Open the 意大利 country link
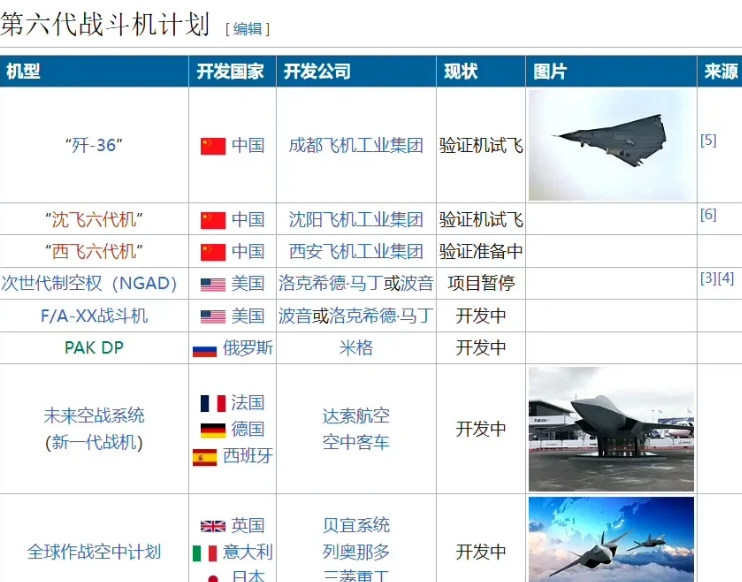This screenshot has width=742, height=582. (x=247, y=552)
